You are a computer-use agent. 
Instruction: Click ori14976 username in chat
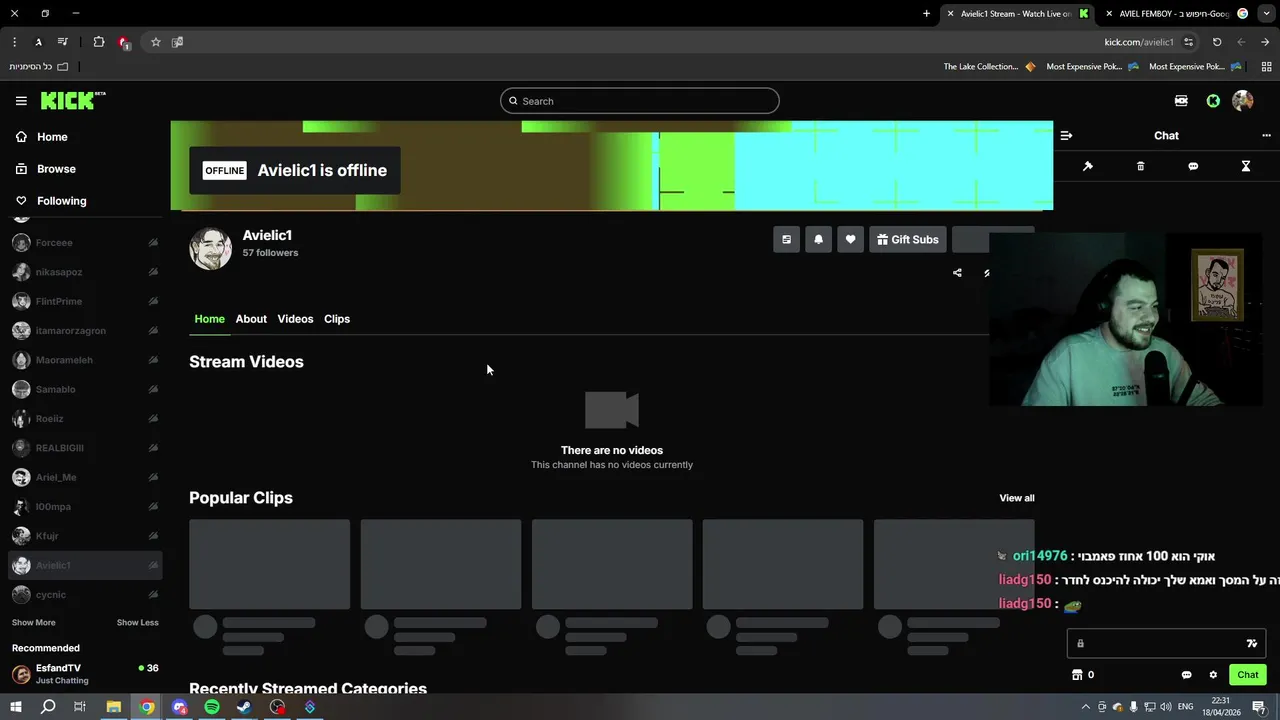[x=1040, y=556]
